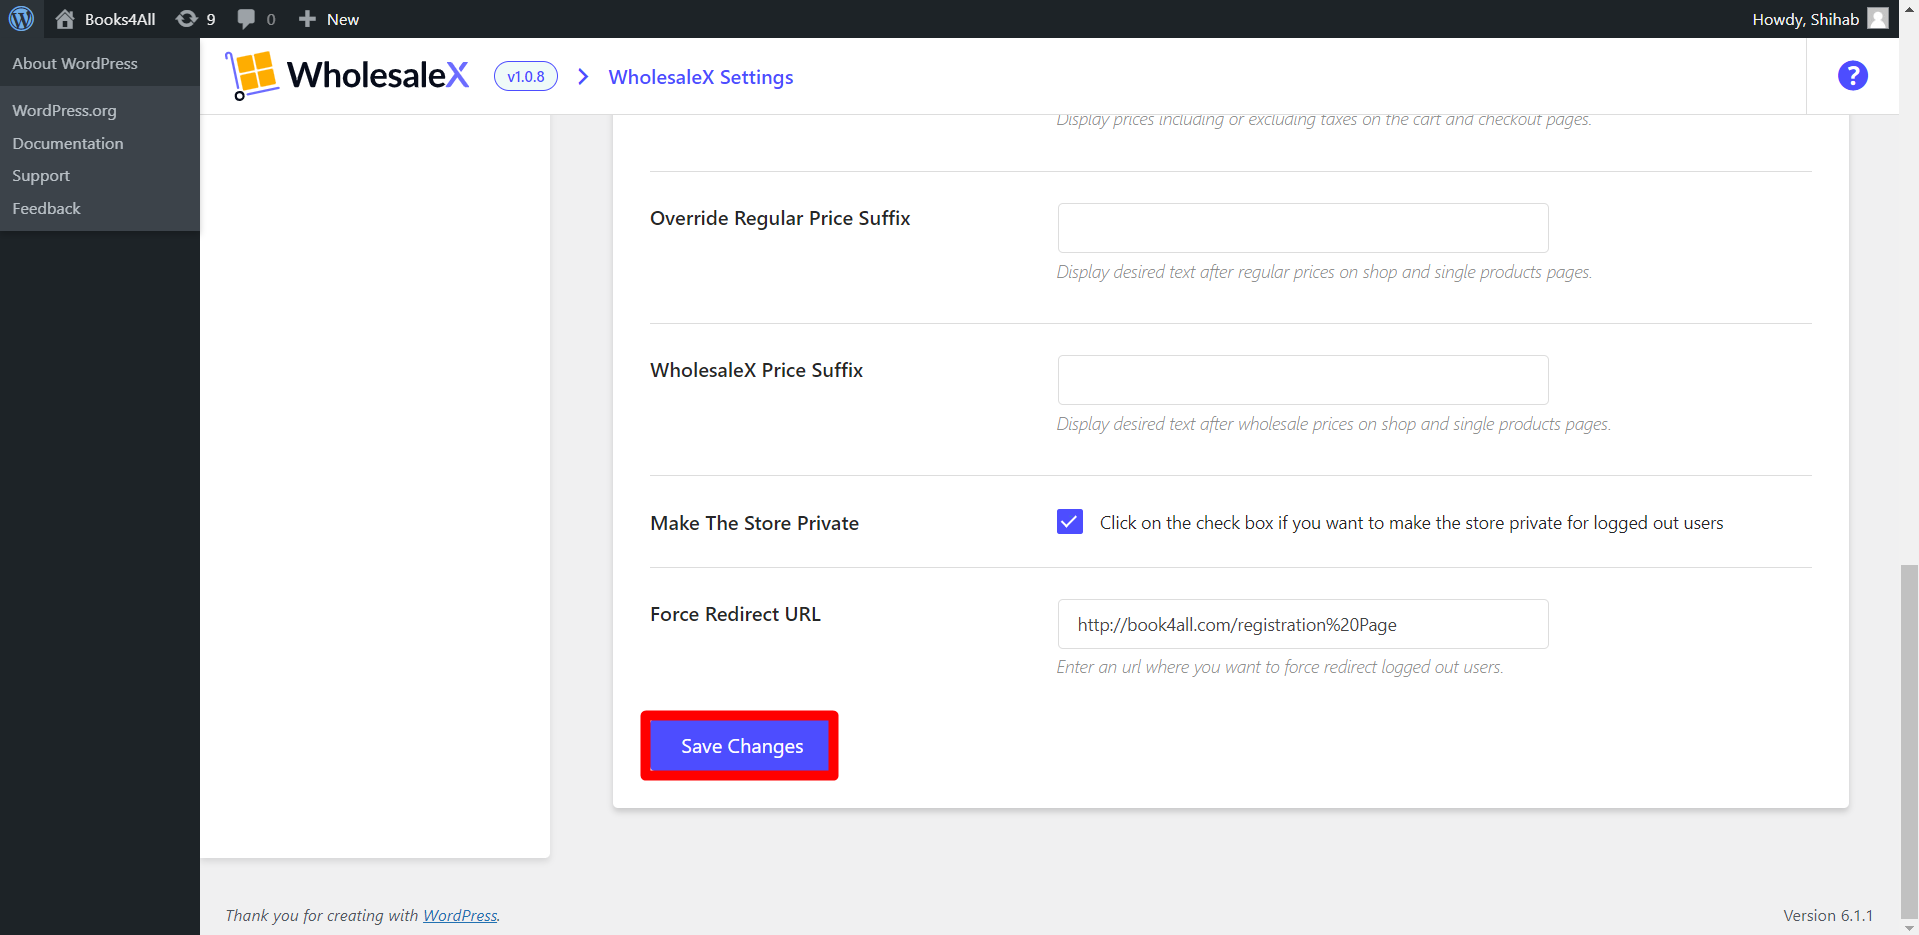Open the updates icon showing 9

coord(187,19)
